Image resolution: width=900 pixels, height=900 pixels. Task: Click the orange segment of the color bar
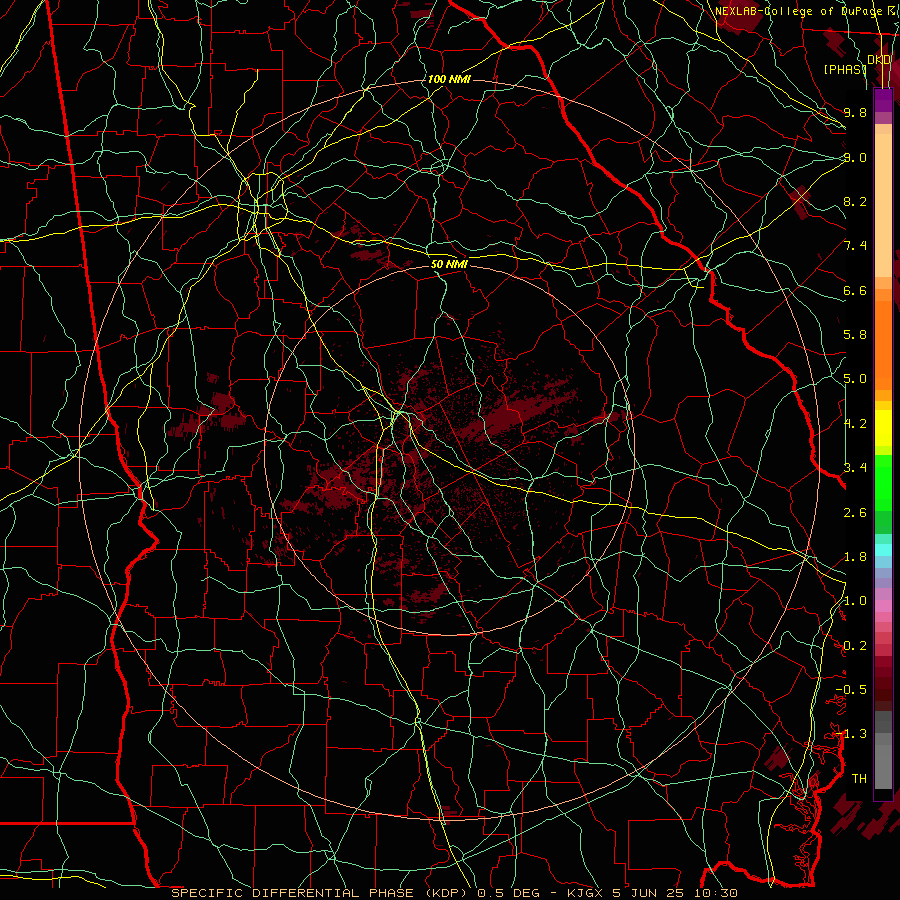(x=883, y=344)
